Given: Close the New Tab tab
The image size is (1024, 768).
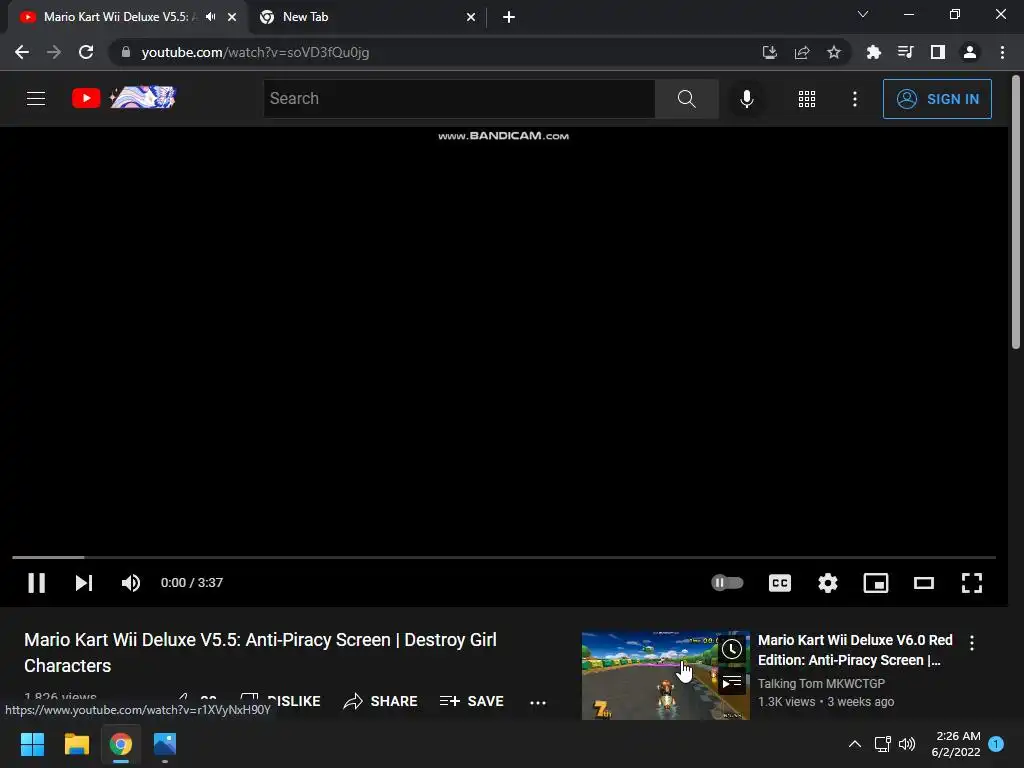Looking at the screenshot, I should pyautogui.click(x=471, y=18).
